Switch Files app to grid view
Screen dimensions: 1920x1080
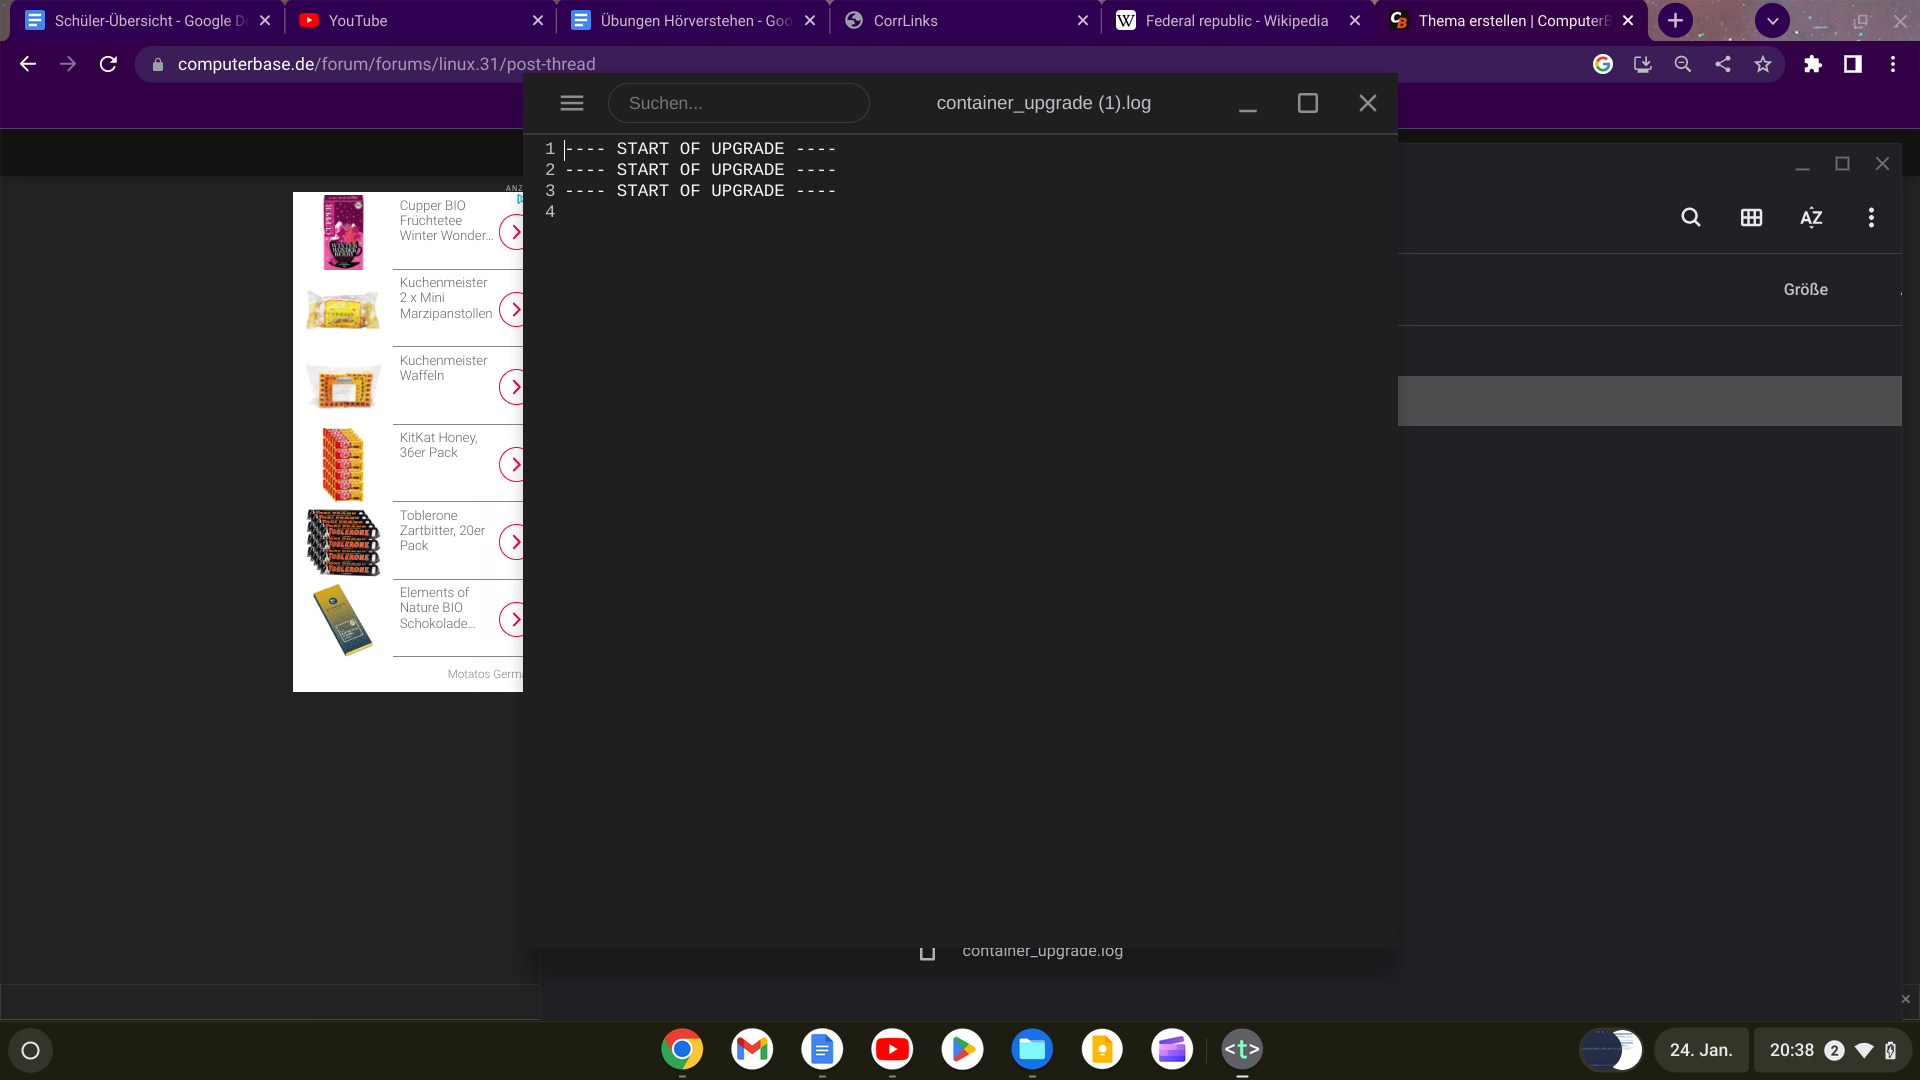[x=1751, y=217]
